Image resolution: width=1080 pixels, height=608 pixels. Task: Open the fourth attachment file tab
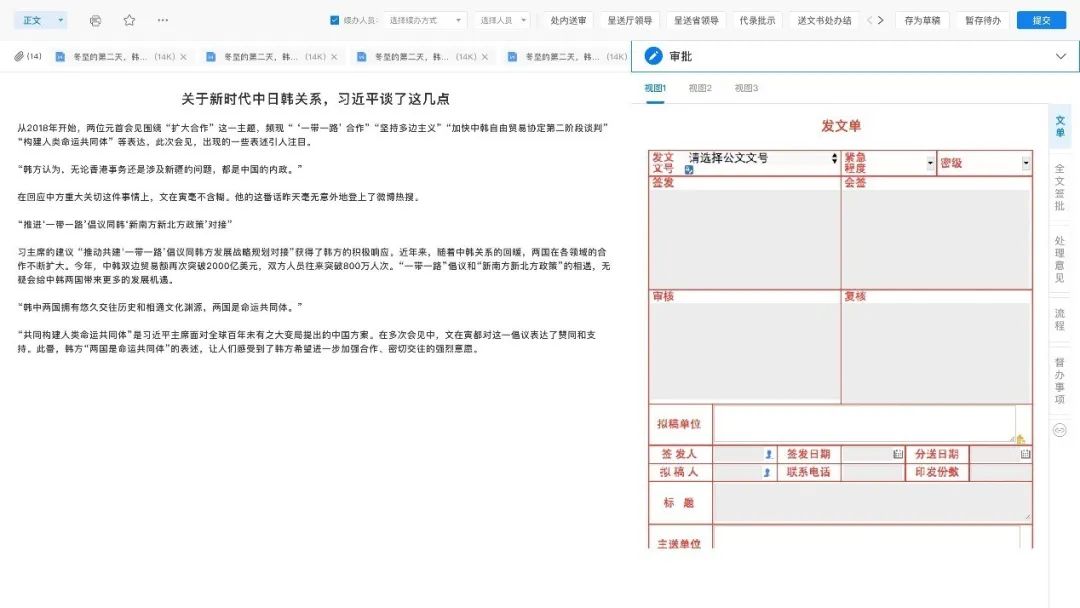568,57
